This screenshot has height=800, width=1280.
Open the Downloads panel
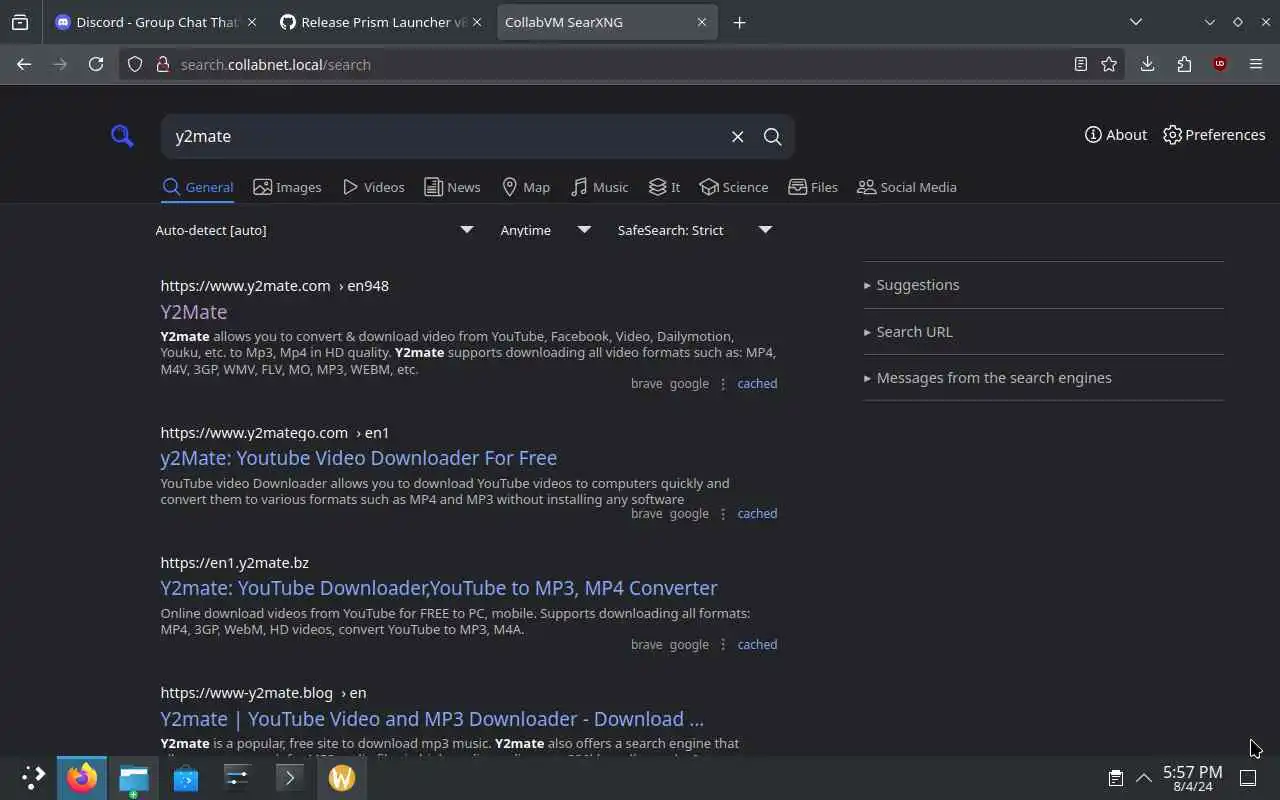pyautogui.click(x=1147, y=64)
